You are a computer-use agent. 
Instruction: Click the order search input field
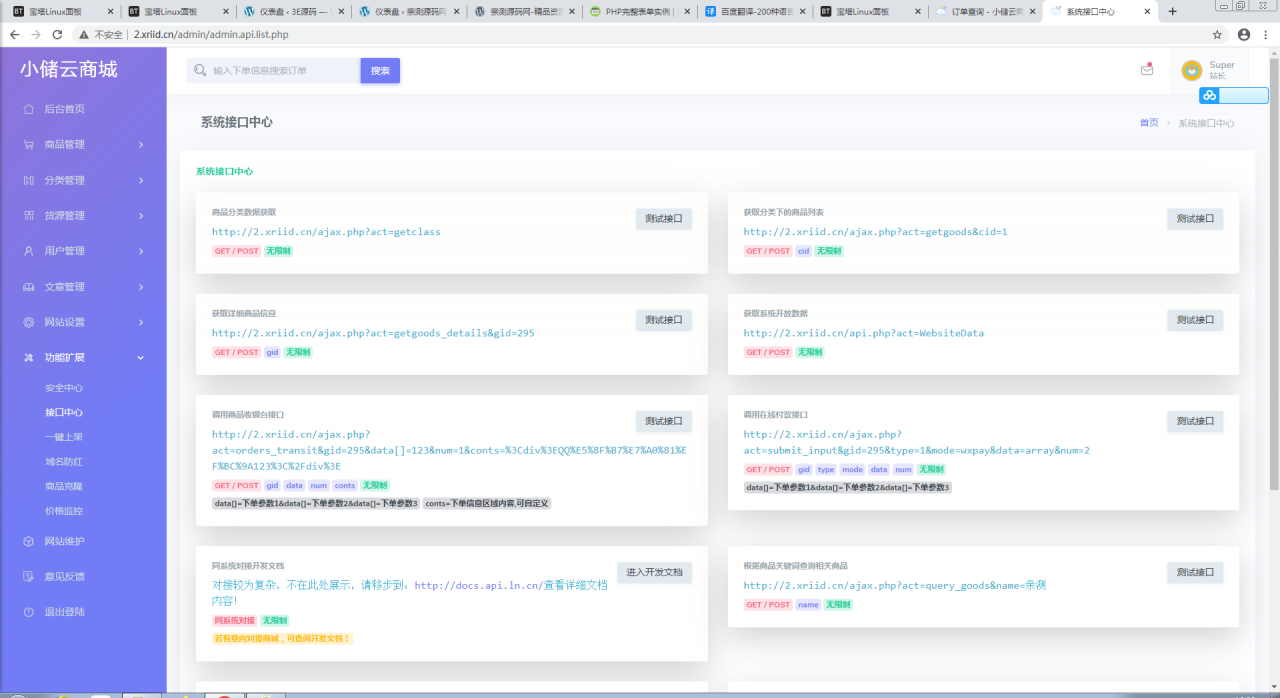[284, 71]
